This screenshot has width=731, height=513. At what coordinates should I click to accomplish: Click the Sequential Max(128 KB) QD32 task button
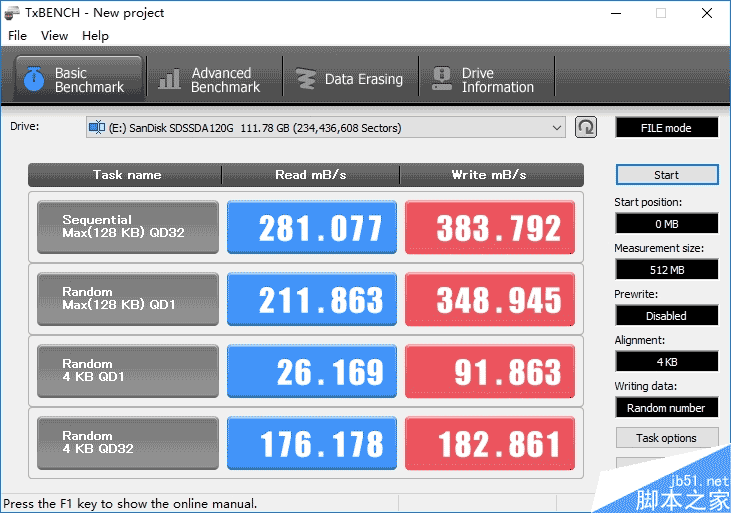128,227
